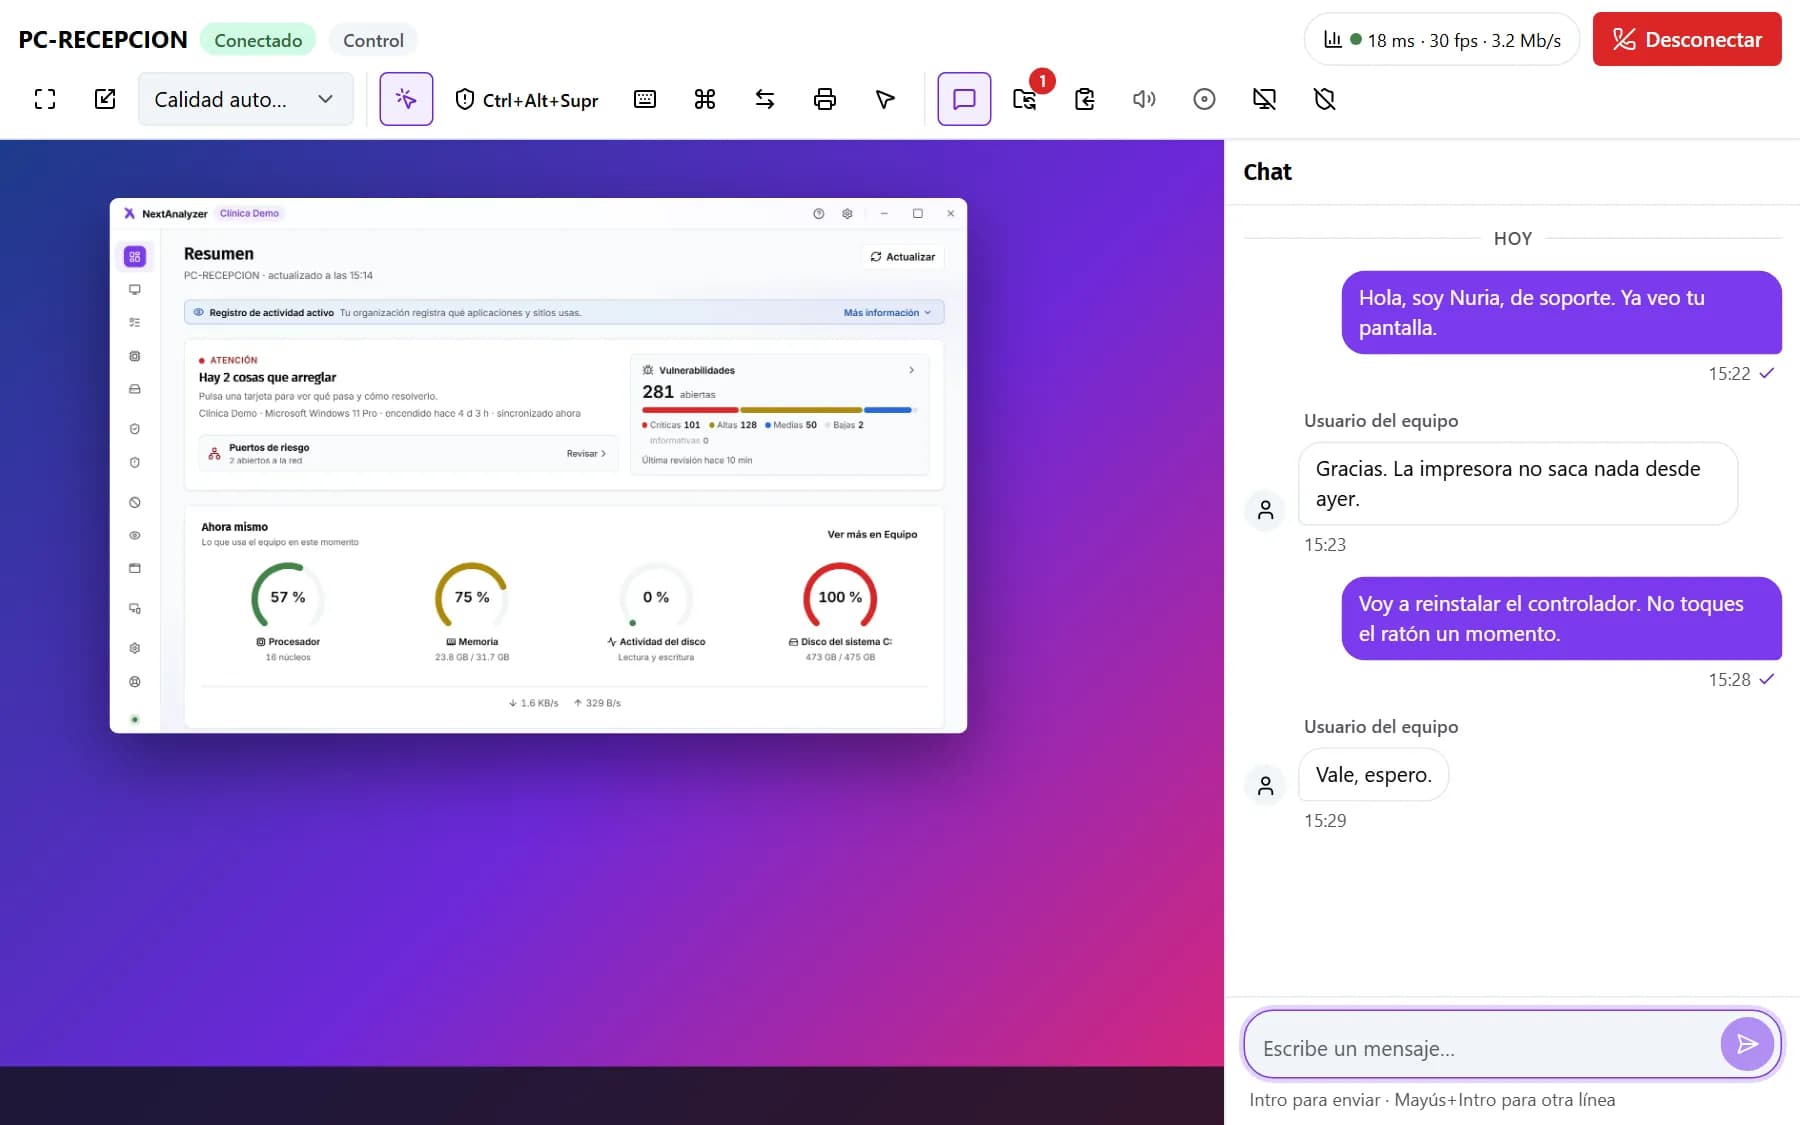Click Ver más en Equipo link

pyautogui.click(x=872, y=534)
